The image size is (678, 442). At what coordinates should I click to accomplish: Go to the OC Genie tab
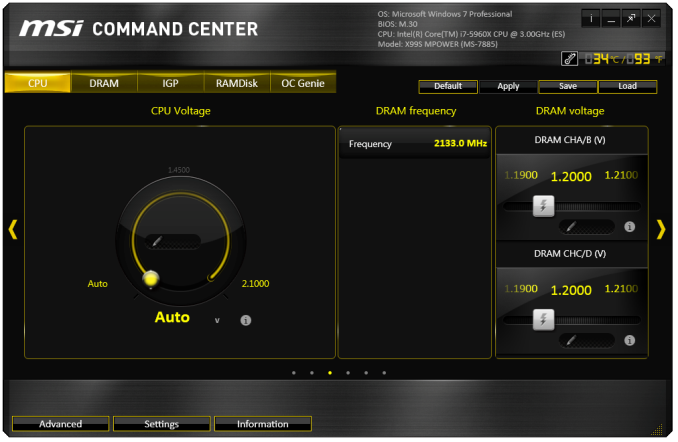coord(303,82)
